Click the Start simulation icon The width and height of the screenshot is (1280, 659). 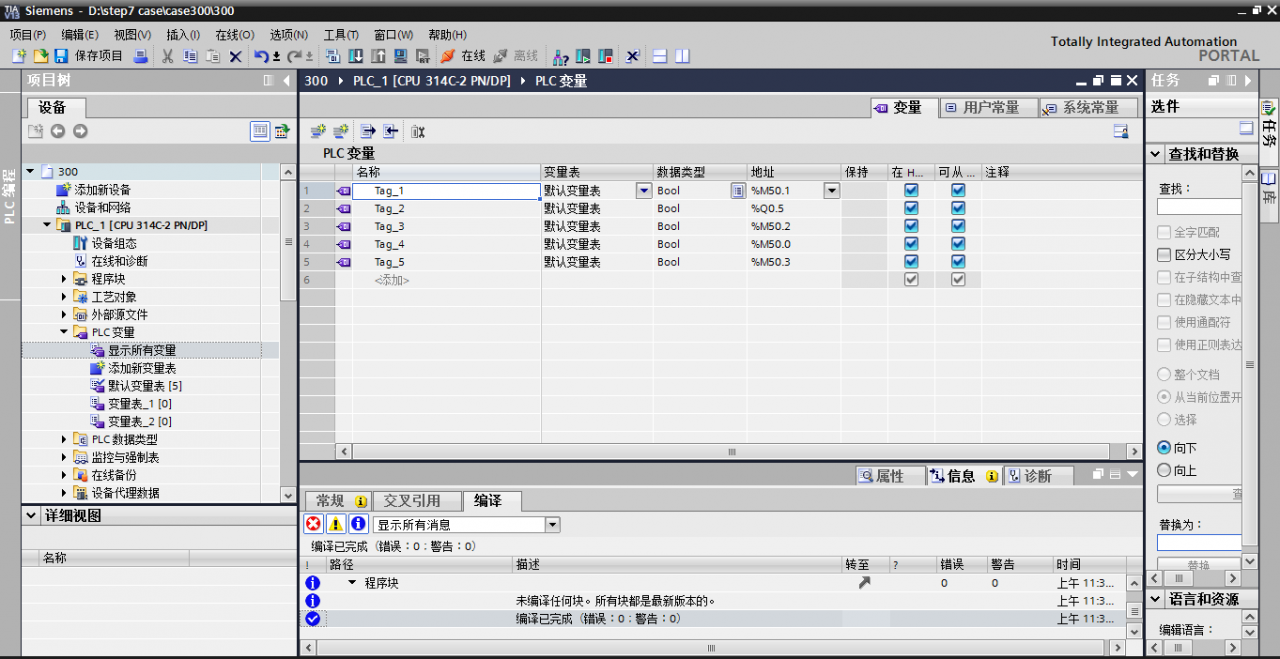coord(400,56)
